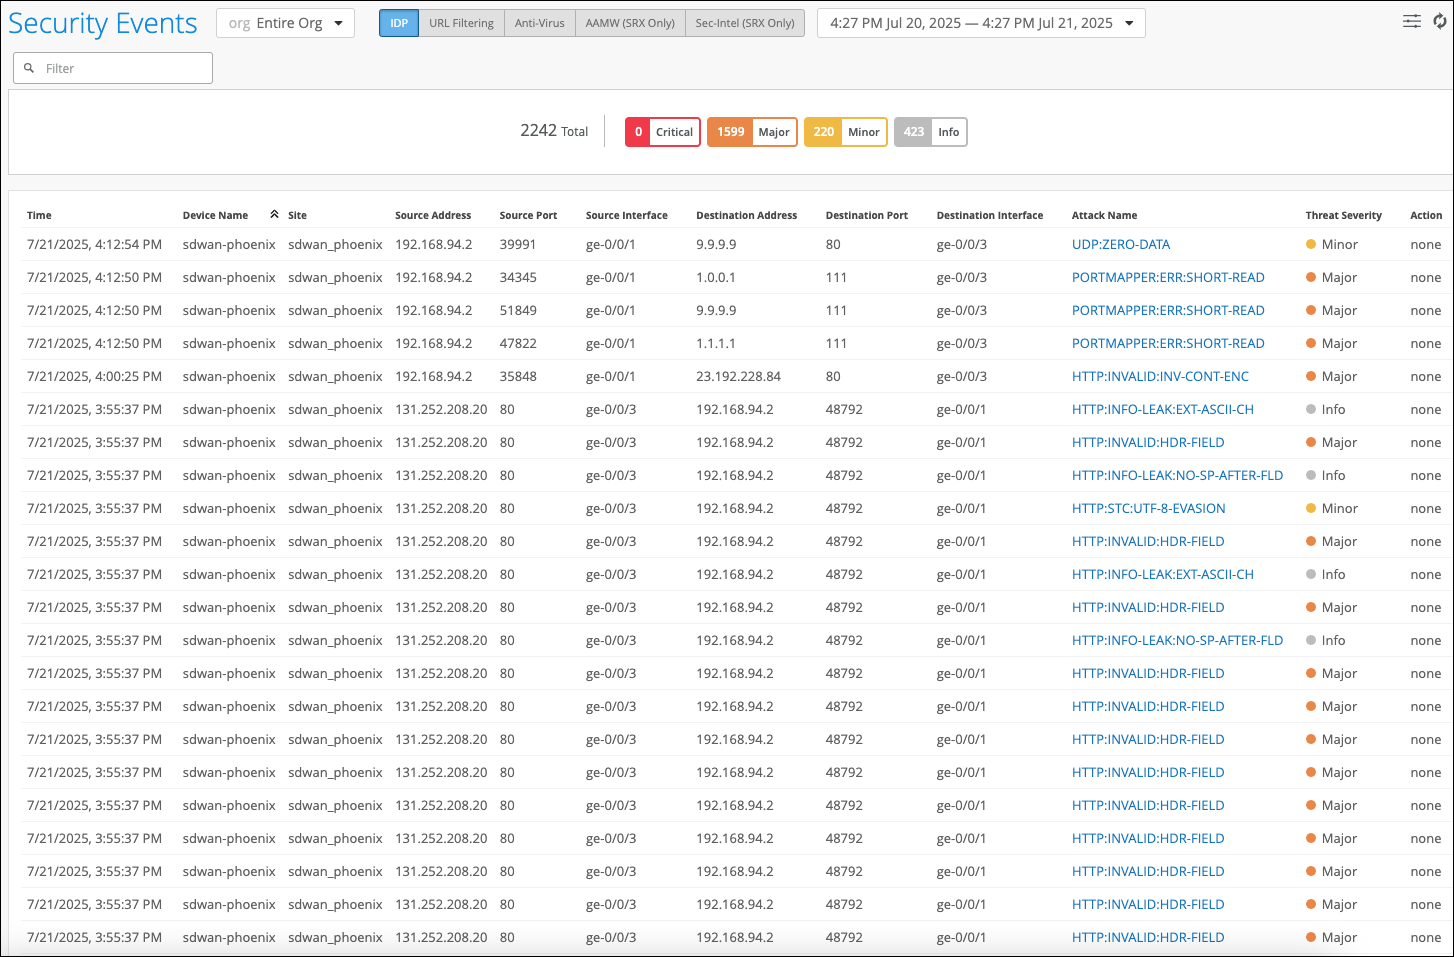Screen dimensions: 1454x957
Task: Click the search magnifier icon in Filter
Action: (29, 68)
